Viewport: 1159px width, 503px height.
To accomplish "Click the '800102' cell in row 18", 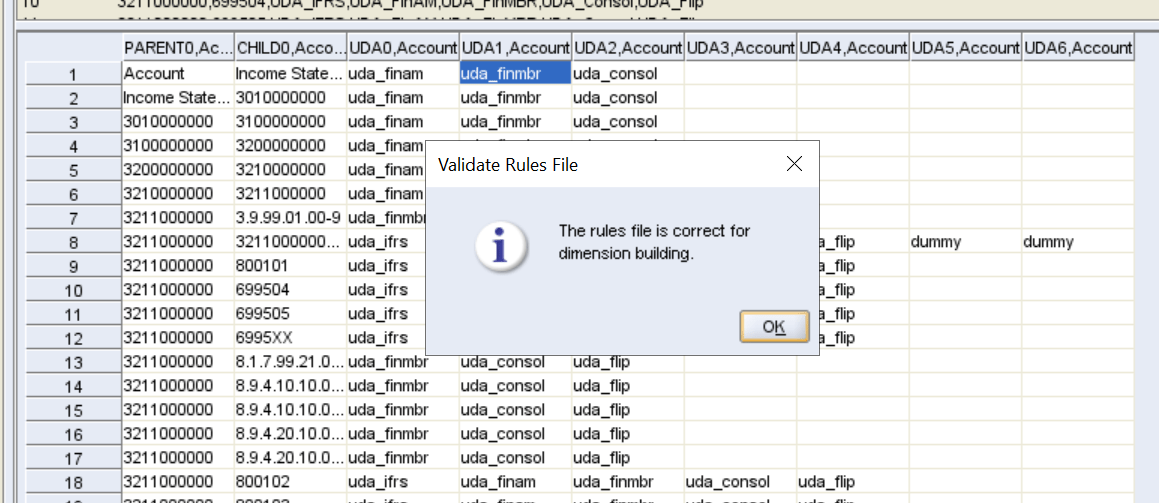I will pyautogui.click(x=290, y=482).
